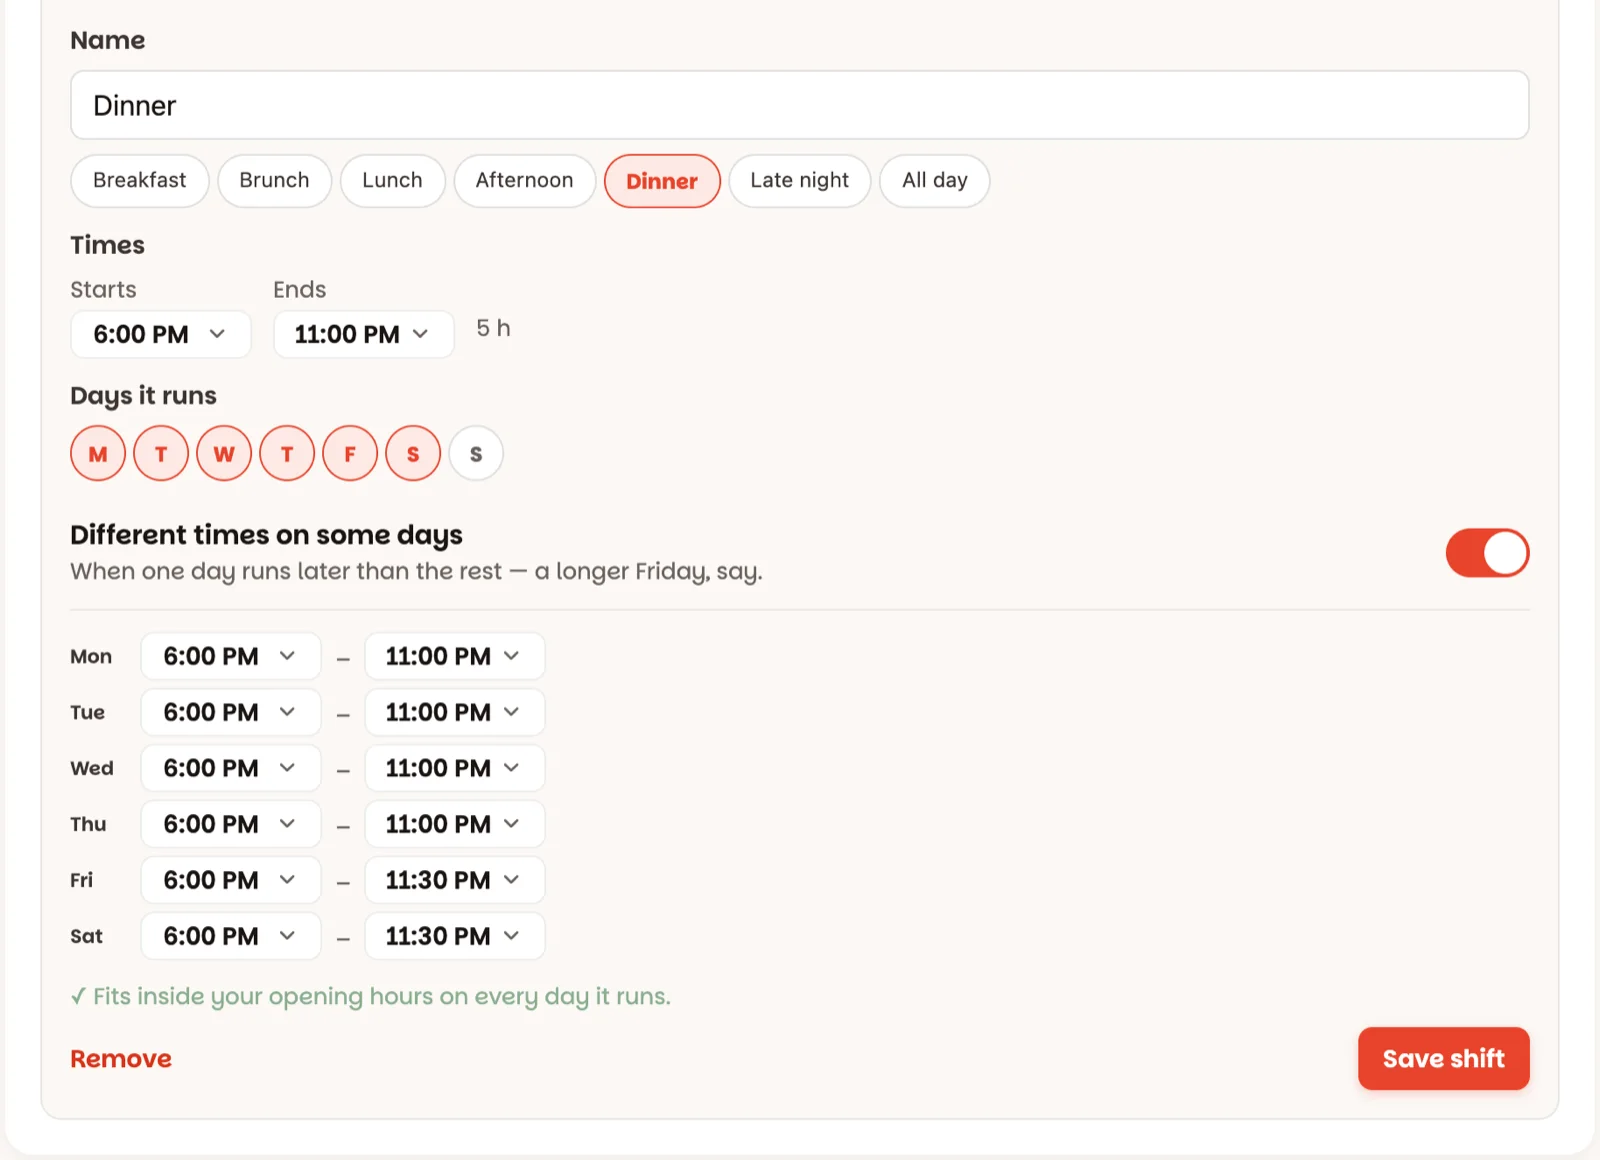Open Mon end time dropdown
Screen dimensions: 1600x1160
coord(455,657)
